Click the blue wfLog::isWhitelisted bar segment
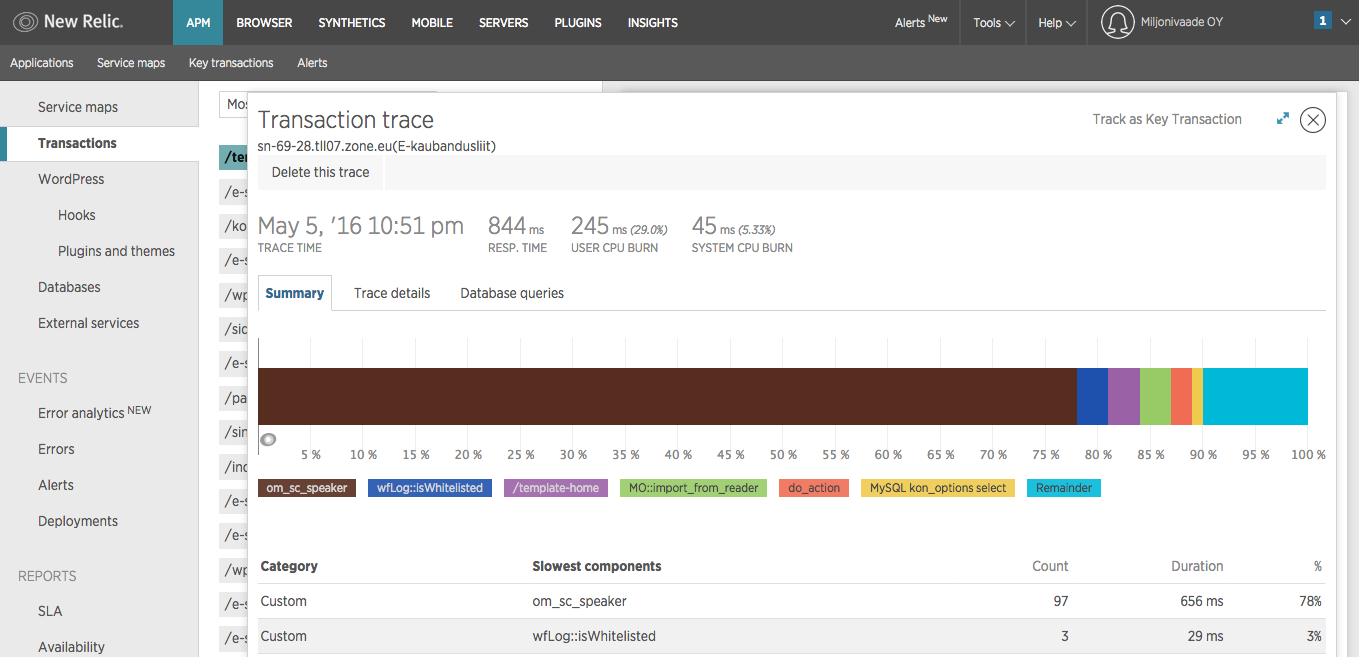The width and height of the screenshot is (1359, 657). click(x=1092, y=396)
